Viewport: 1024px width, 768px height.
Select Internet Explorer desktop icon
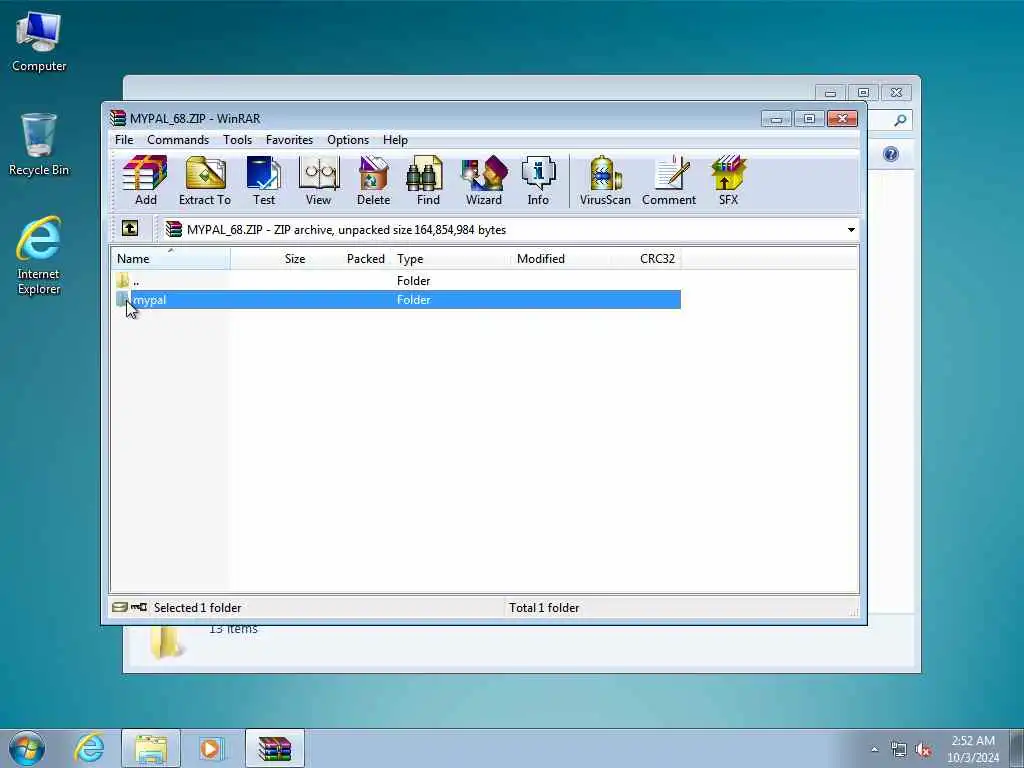pos(39,255)
